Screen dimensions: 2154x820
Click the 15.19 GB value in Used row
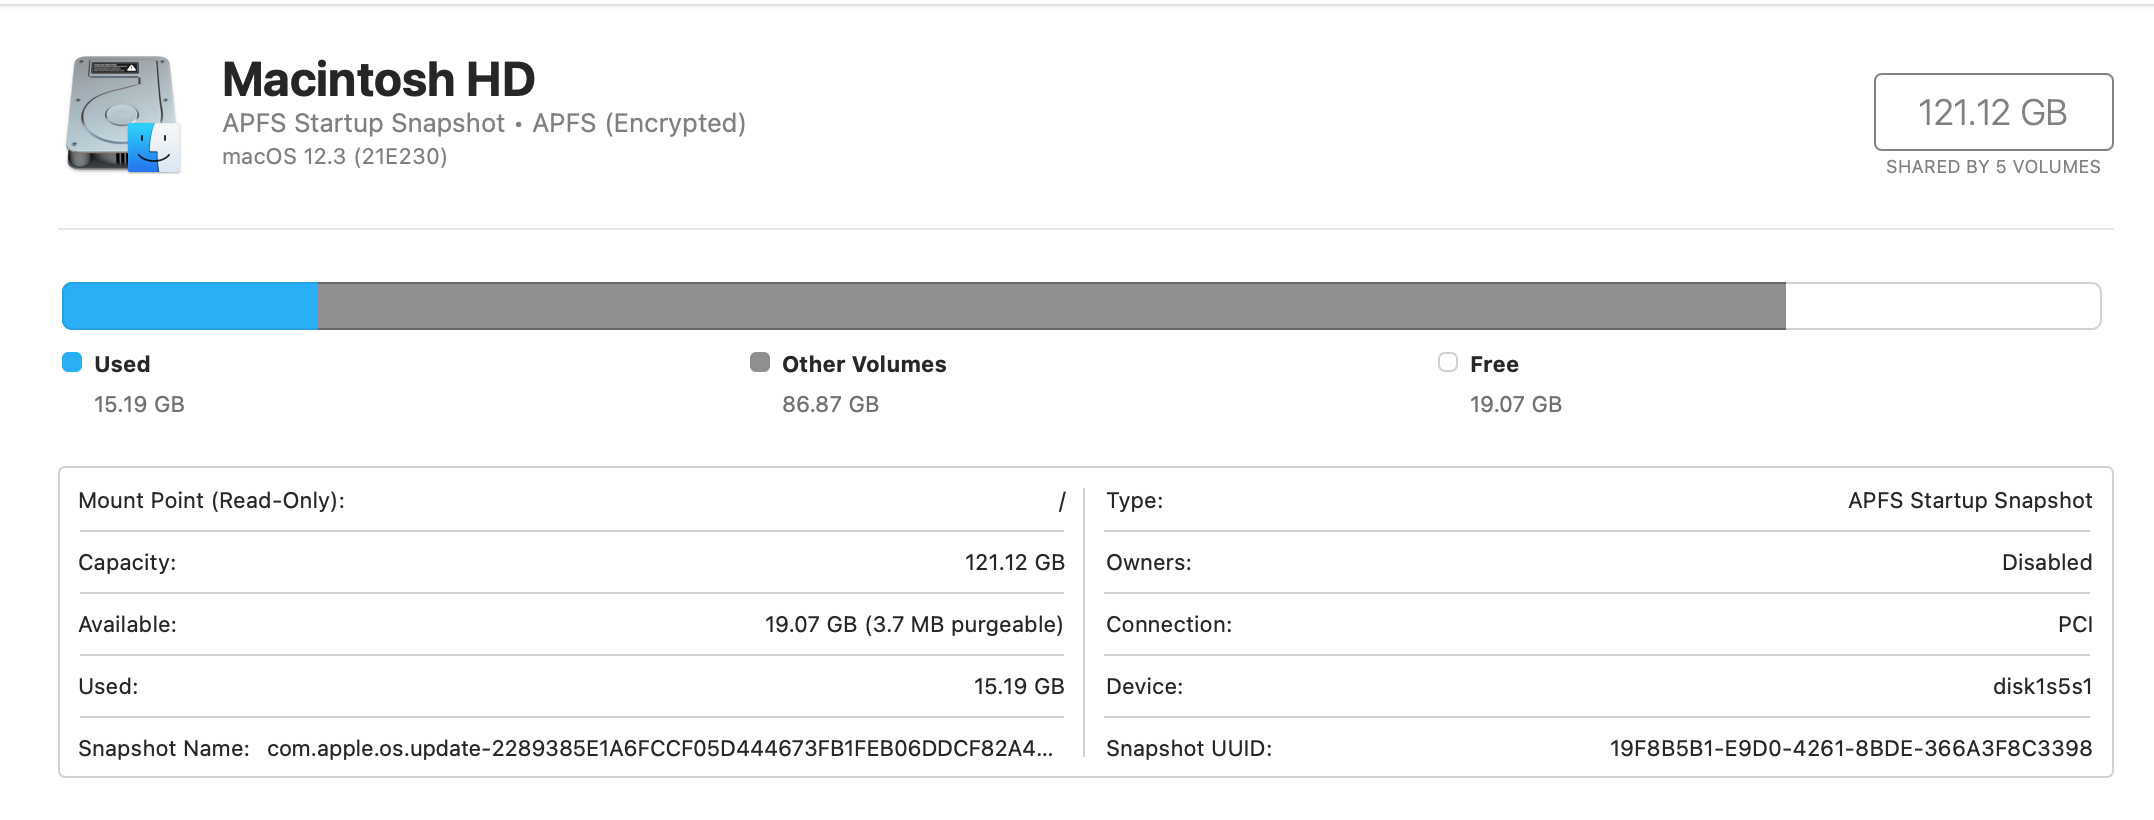(x=1019, y=686)
